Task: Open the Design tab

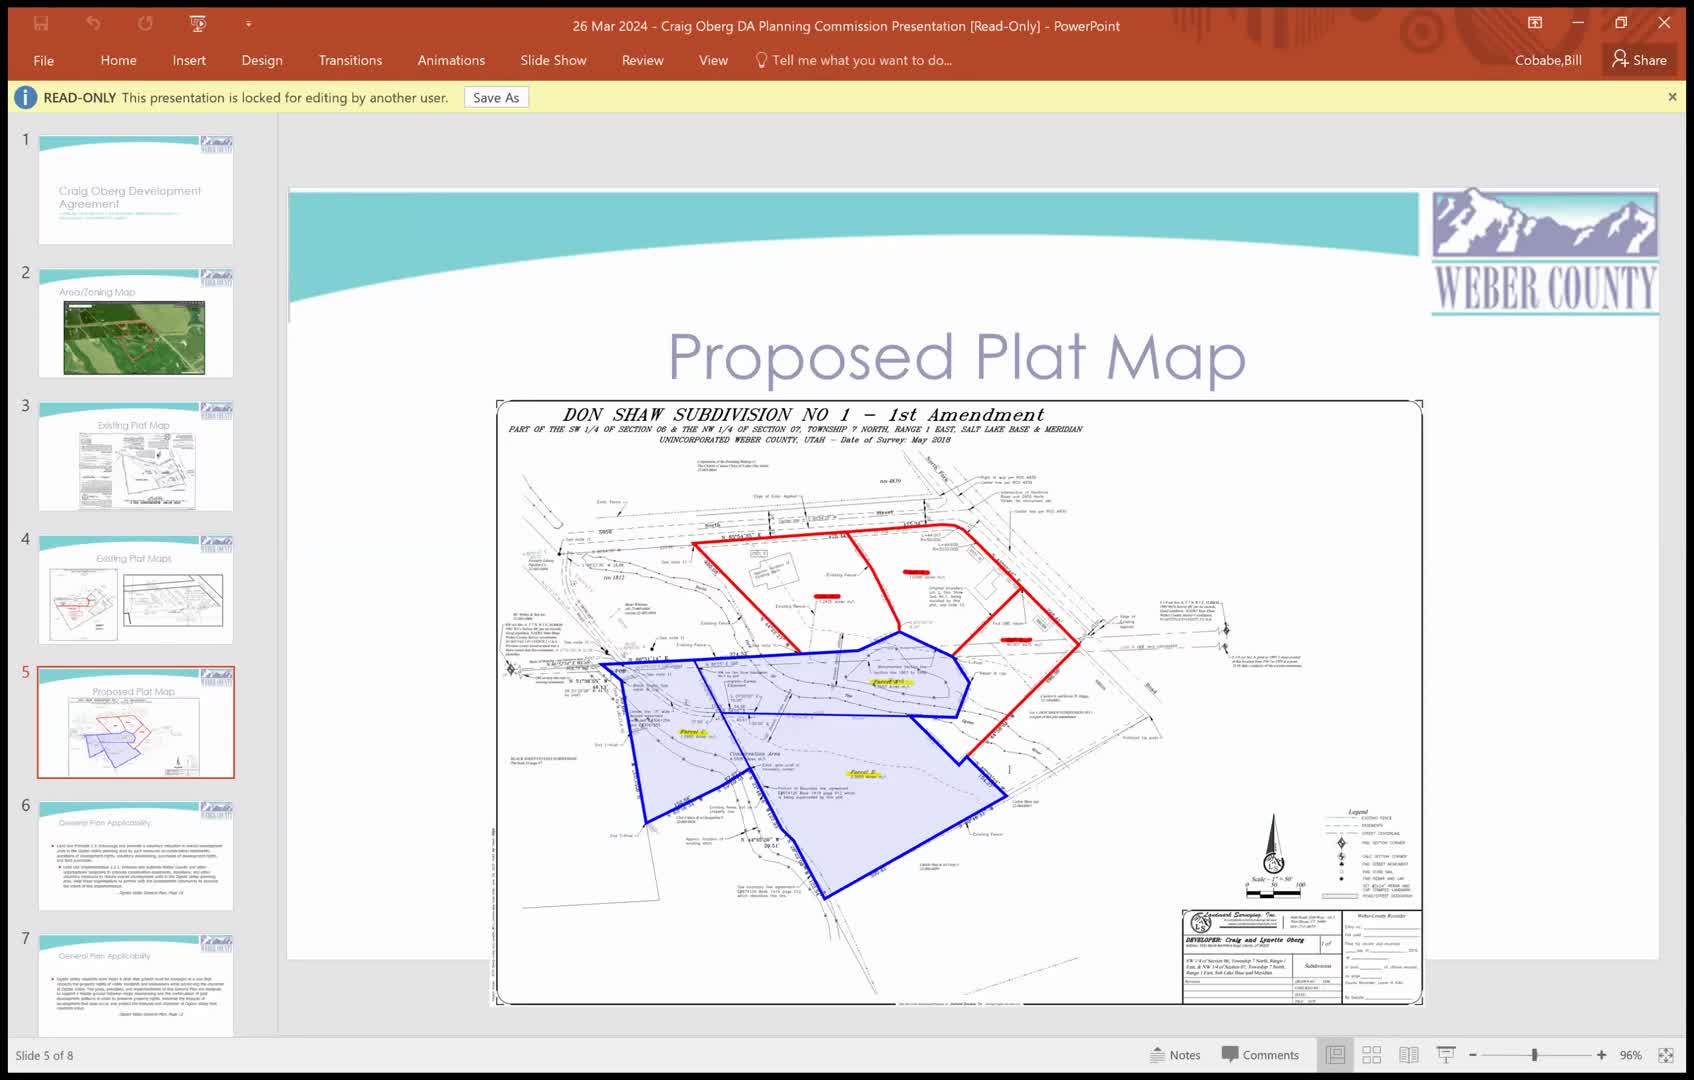Action: (x=262, y=60)
